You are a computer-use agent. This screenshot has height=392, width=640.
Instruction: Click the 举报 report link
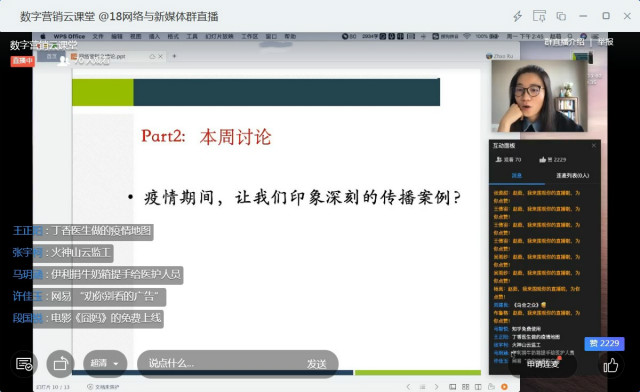click(605, 42)
